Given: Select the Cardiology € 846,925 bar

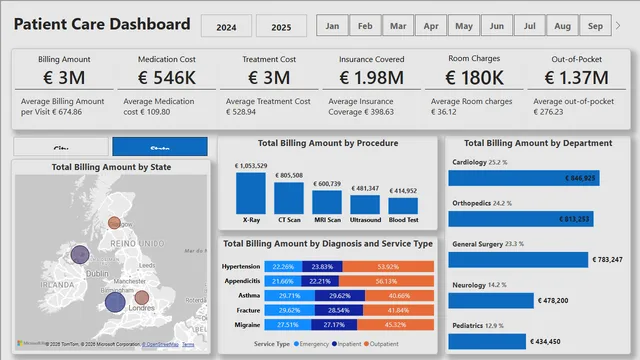Looking at the screenshot, I should 524,178.
